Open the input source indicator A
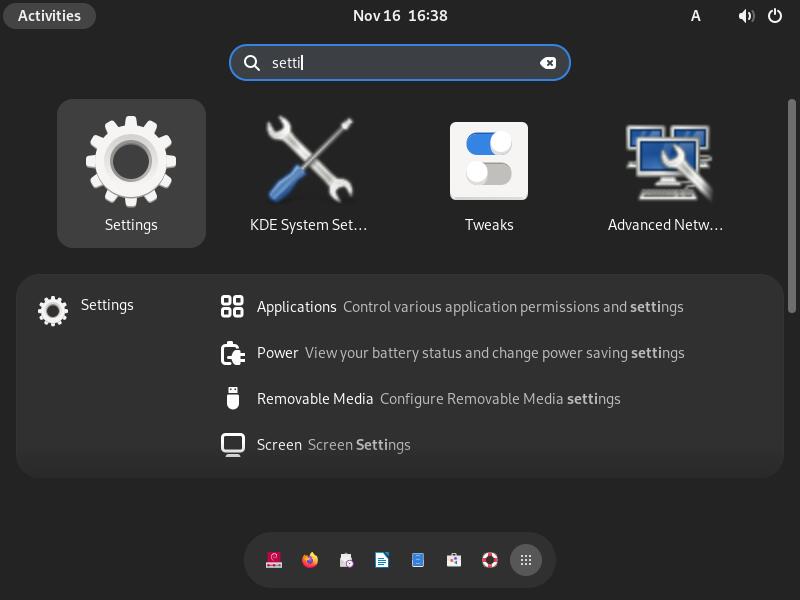The image size is (800, 600). pyautogui.click(x=695, y=16)
